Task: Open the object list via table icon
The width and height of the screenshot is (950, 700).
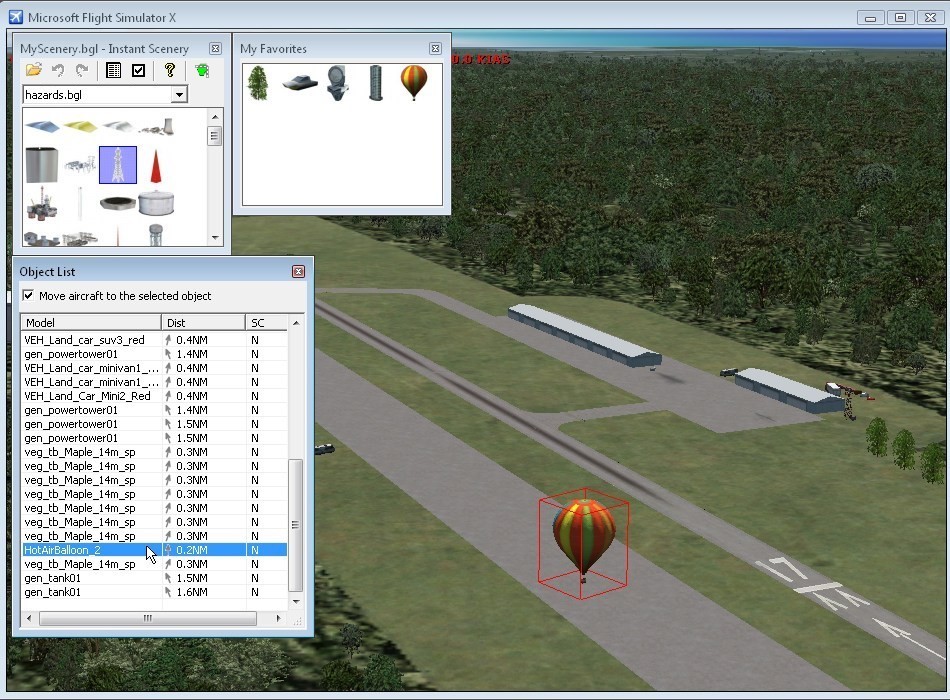Action: (113, 70)
